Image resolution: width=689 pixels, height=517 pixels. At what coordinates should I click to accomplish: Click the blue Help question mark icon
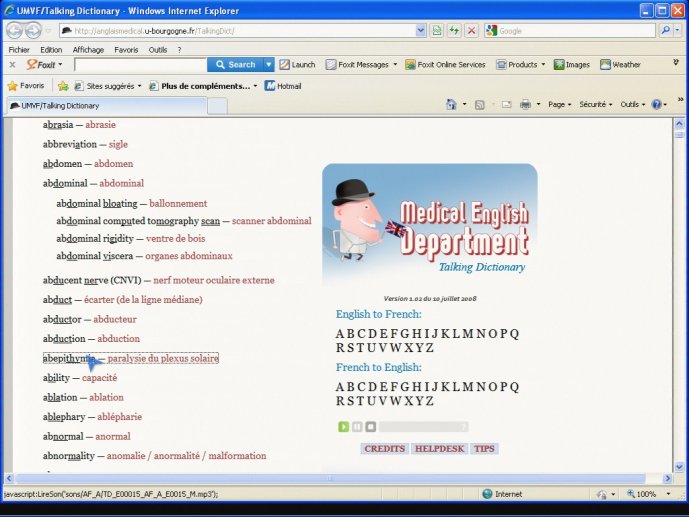[656, 105]
